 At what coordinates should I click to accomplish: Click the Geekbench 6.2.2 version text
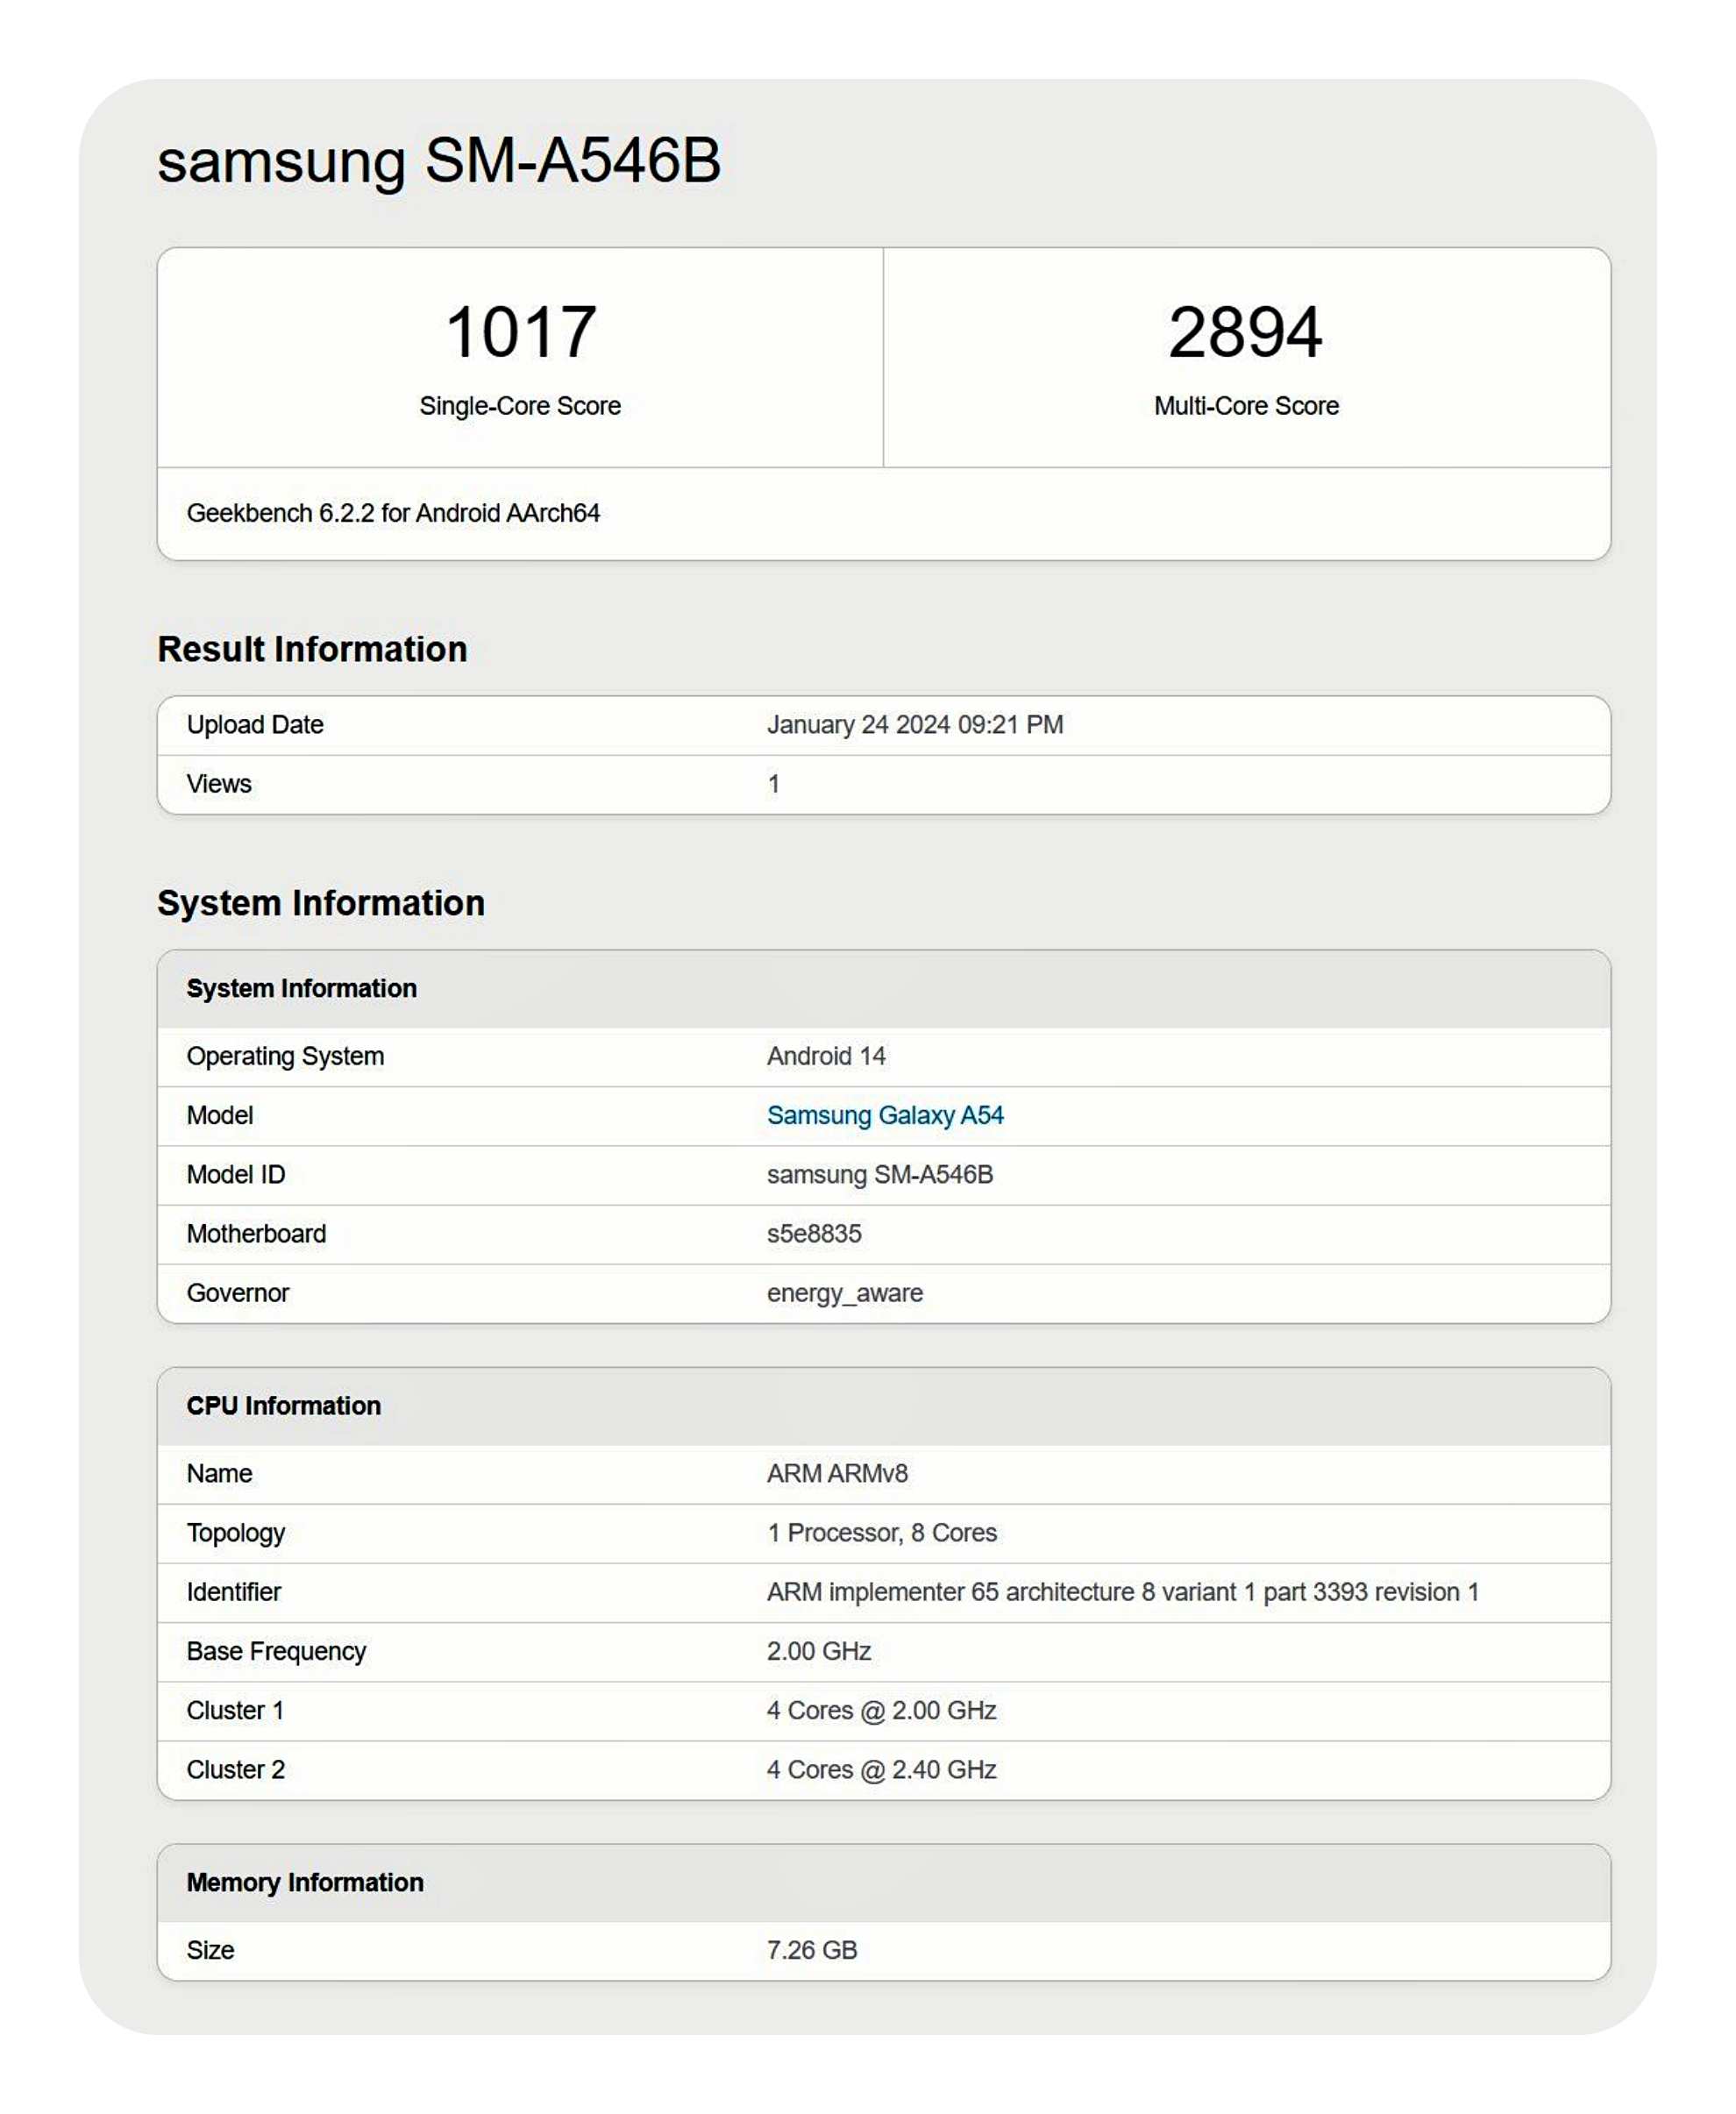(393, 513)
